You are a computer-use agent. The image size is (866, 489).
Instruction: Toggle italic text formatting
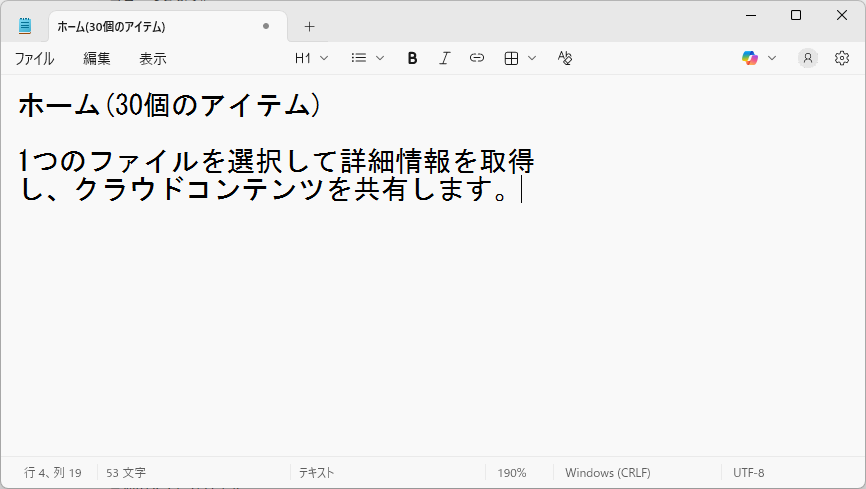pos(445,58)
